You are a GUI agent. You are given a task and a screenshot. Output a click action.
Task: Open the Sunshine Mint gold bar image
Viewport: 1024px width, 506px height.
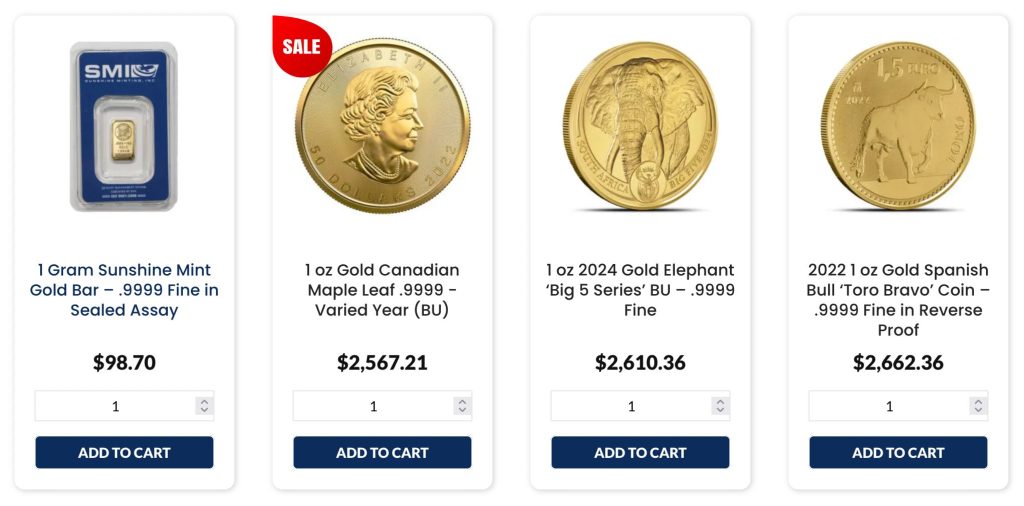(x=124, y=127)
